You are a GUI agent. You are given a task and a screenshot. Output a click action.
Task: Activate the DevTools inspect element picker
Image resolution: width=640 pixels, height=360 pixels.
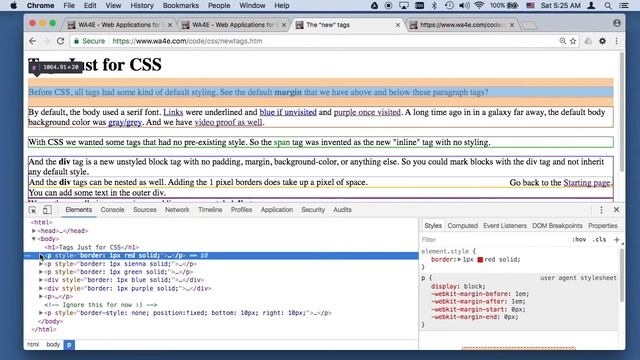[x=33, y=210]
